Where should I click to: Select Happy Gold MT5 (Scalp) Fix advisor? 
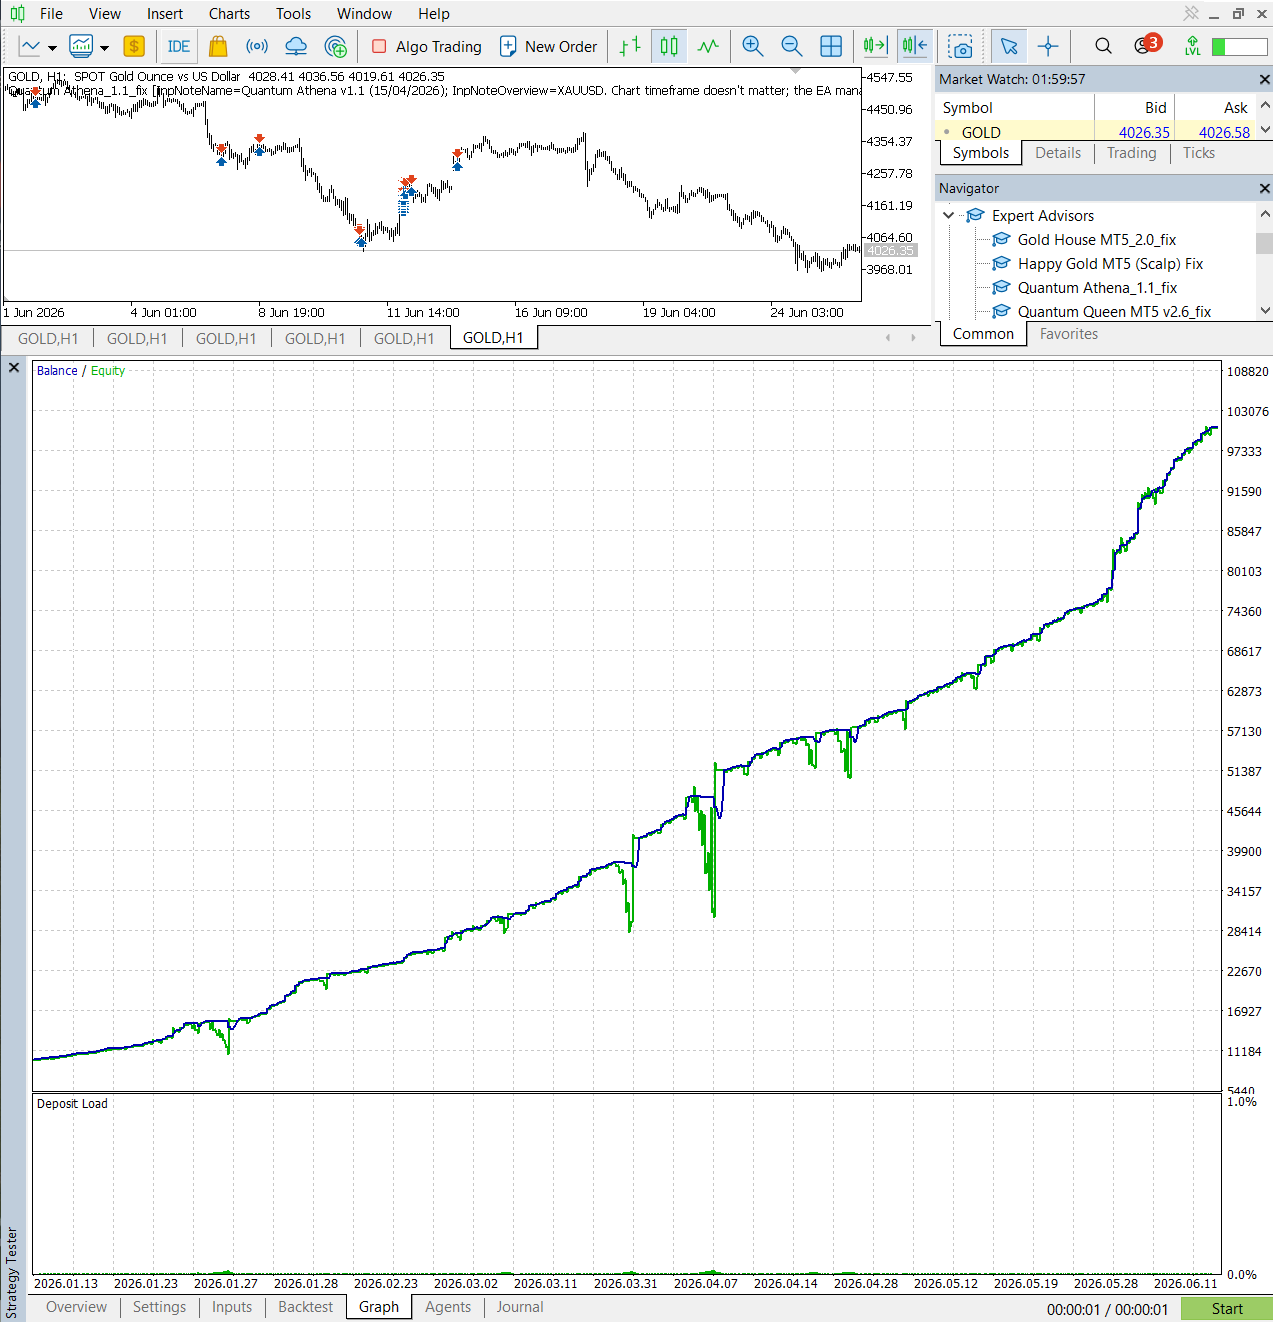pyautogui.click(x=1110, y=264)
